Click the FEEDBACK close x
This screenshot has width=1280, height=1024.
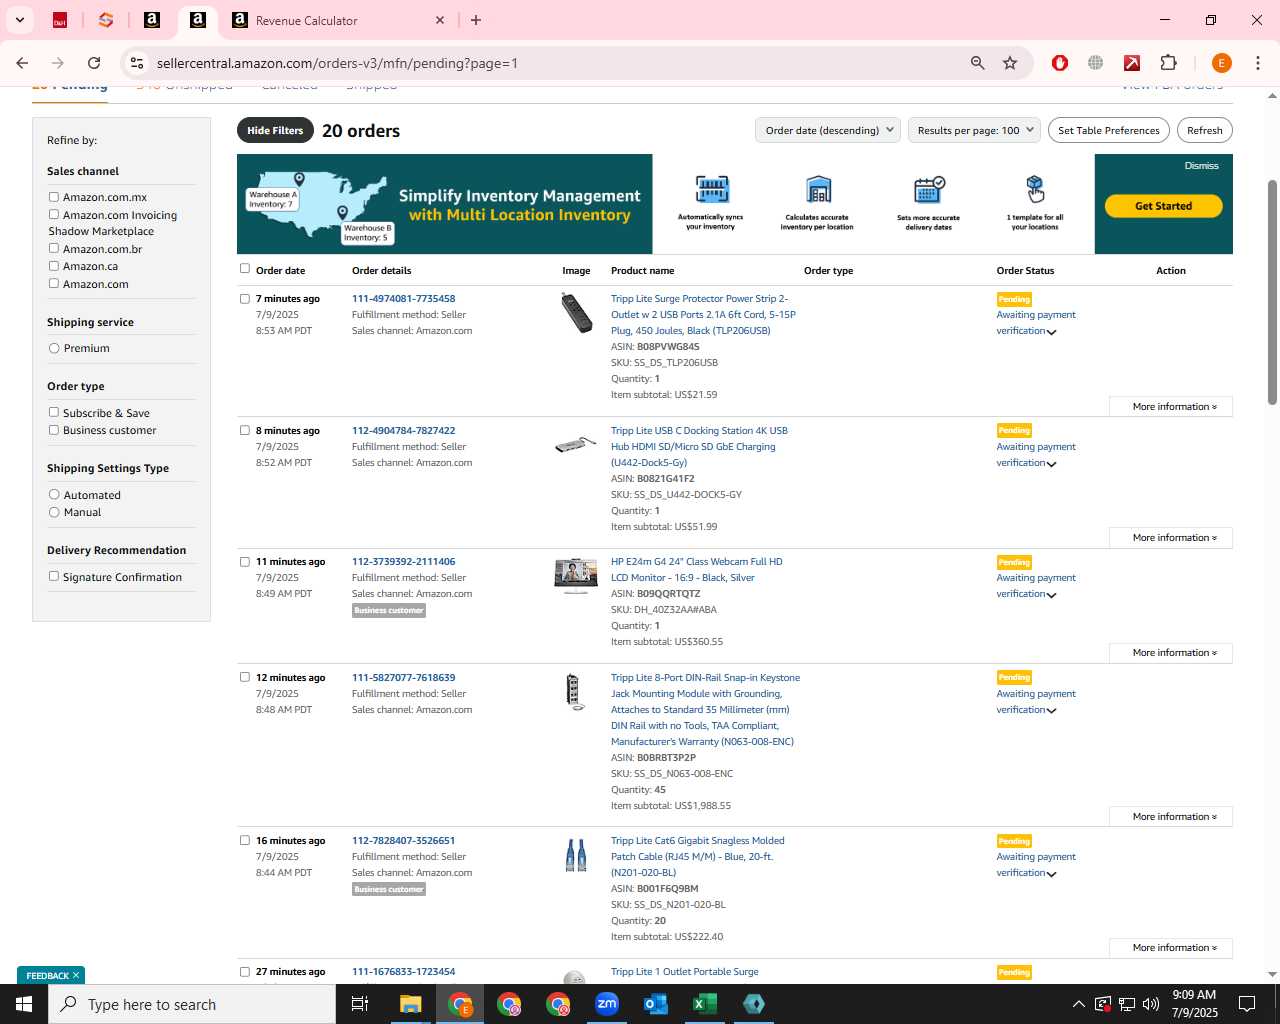tap(75, 975)
